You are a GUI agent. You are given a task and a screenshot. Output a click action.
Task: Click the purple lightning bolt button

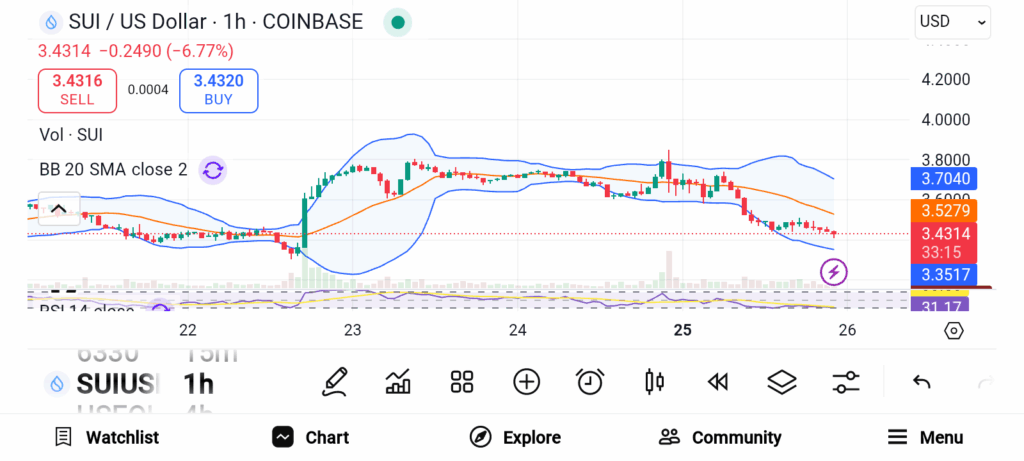tap(834, 271)
